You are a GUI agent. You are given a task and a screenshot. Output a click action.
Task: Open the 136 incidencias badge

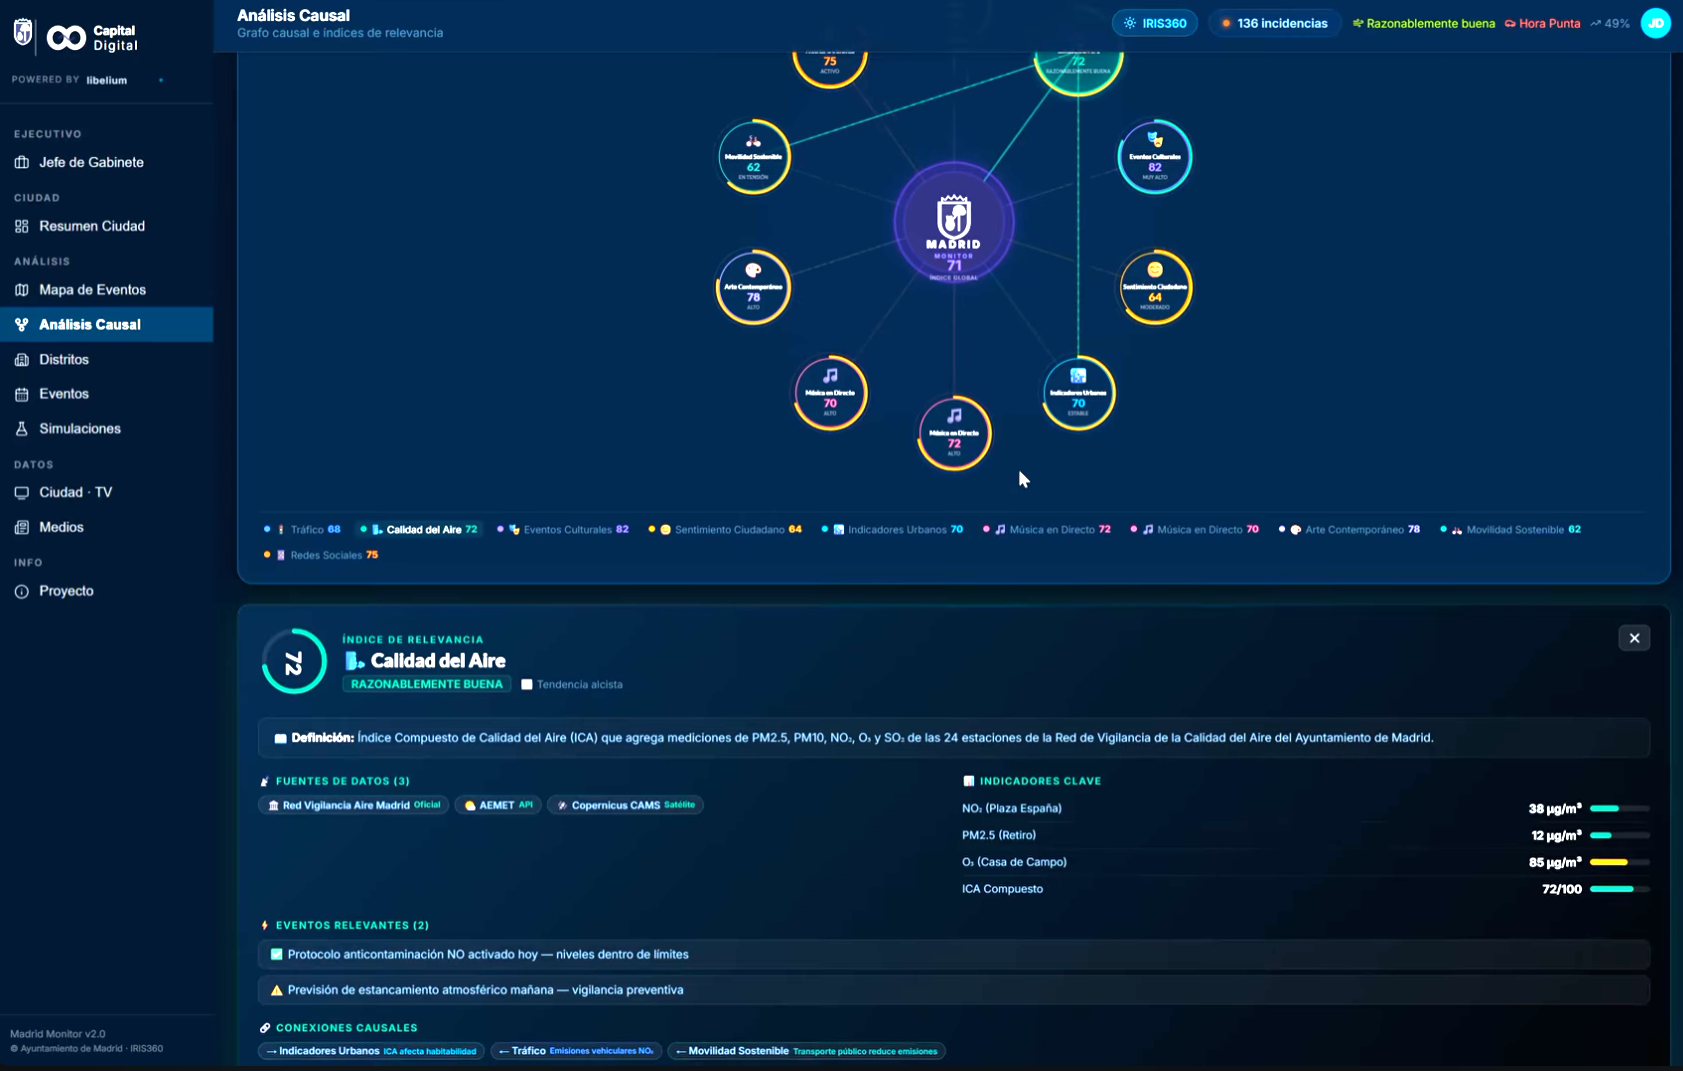1273,23
